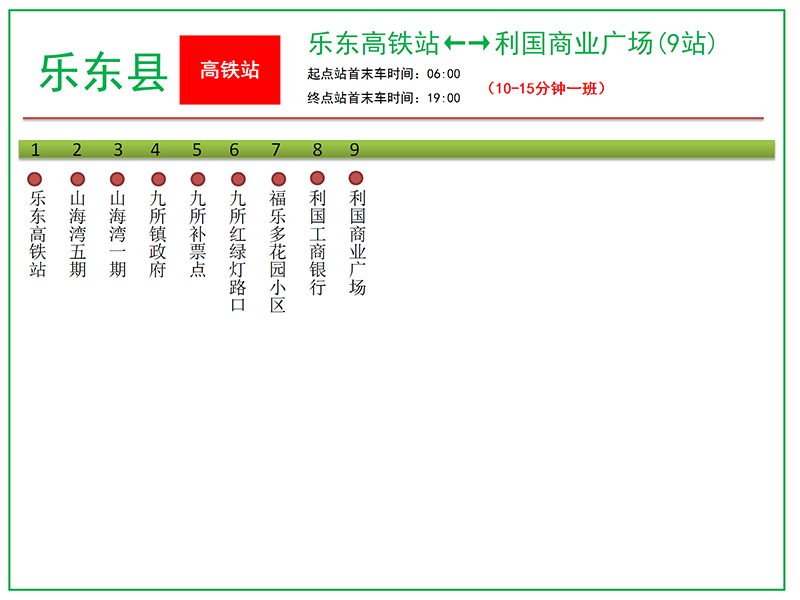The image size is (800, 600).
Task: Click the red dot for 福乐多花园小区
Action: tap(279, 179)
